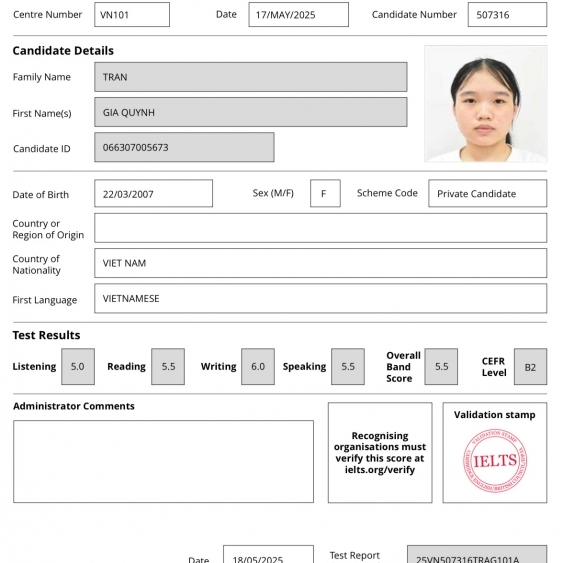Click the Writing score box 6.0
Screen dimensions: 563x563
pyautogui.click(x=258, y=367)
